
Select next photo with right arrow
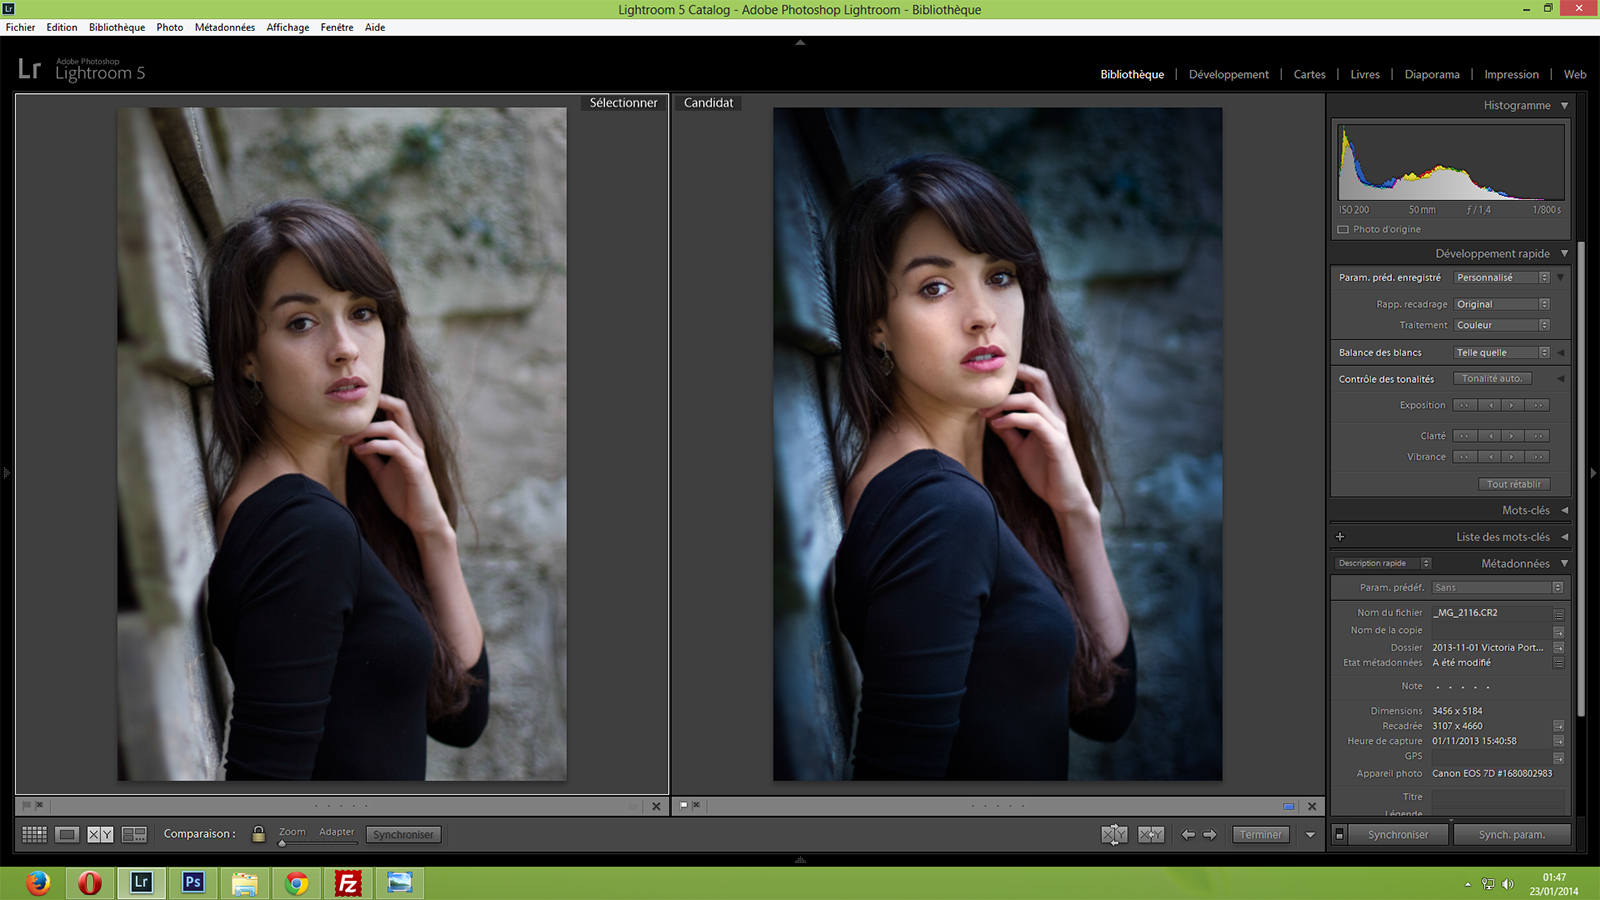(1210, 834)
